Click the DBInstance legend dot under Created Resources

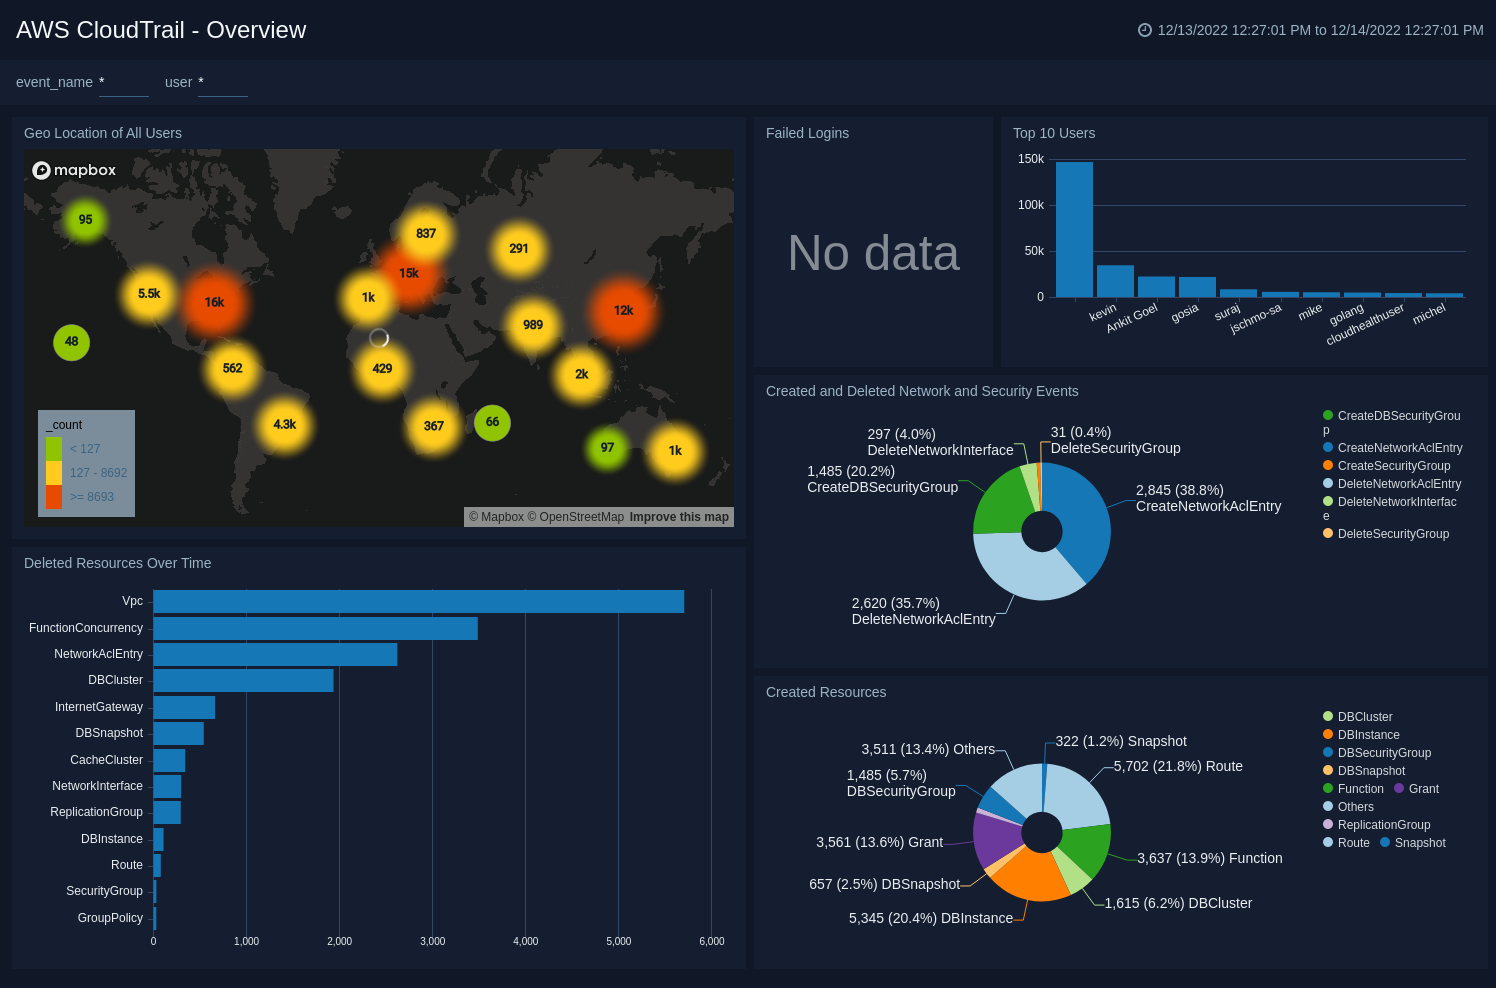[x=1328, y=735]
